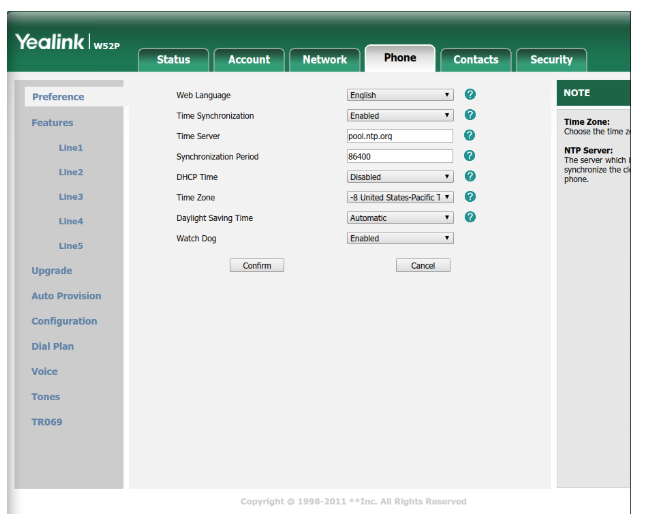Click the Confirm button
This screenshot has height=520, width=645.
click(257, 266)
